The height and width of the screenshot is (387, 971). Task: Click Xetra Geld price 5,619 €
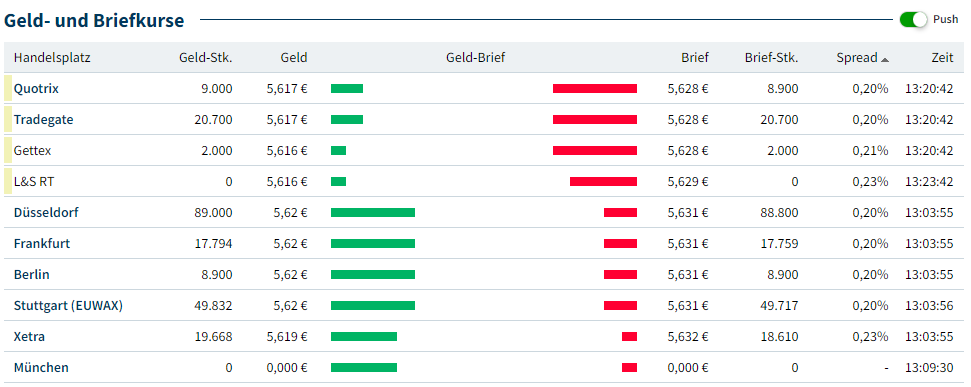point(287,336)
